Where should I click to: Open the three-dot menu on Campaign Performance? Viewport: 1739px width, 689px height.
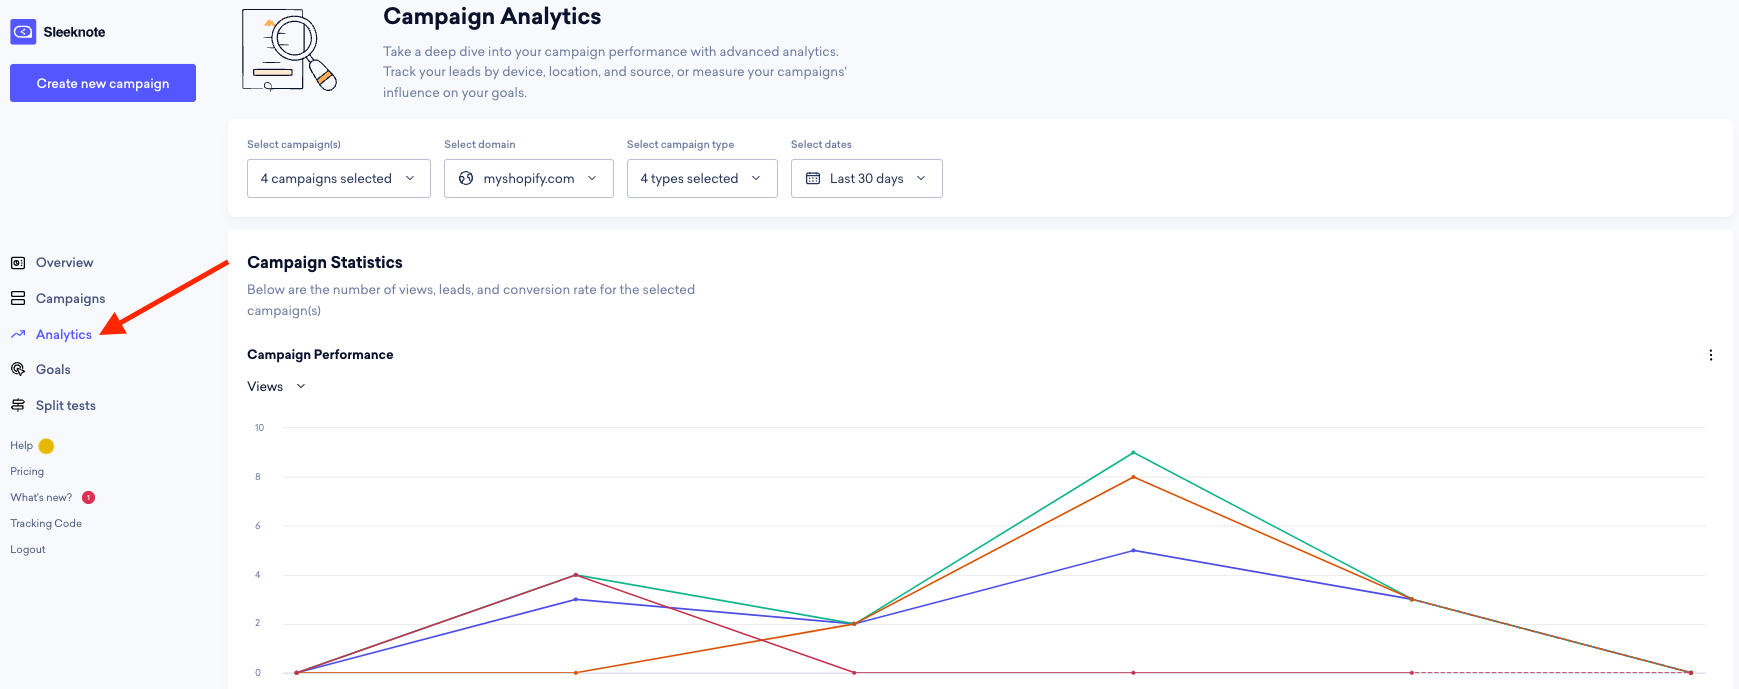[1711, 355]
